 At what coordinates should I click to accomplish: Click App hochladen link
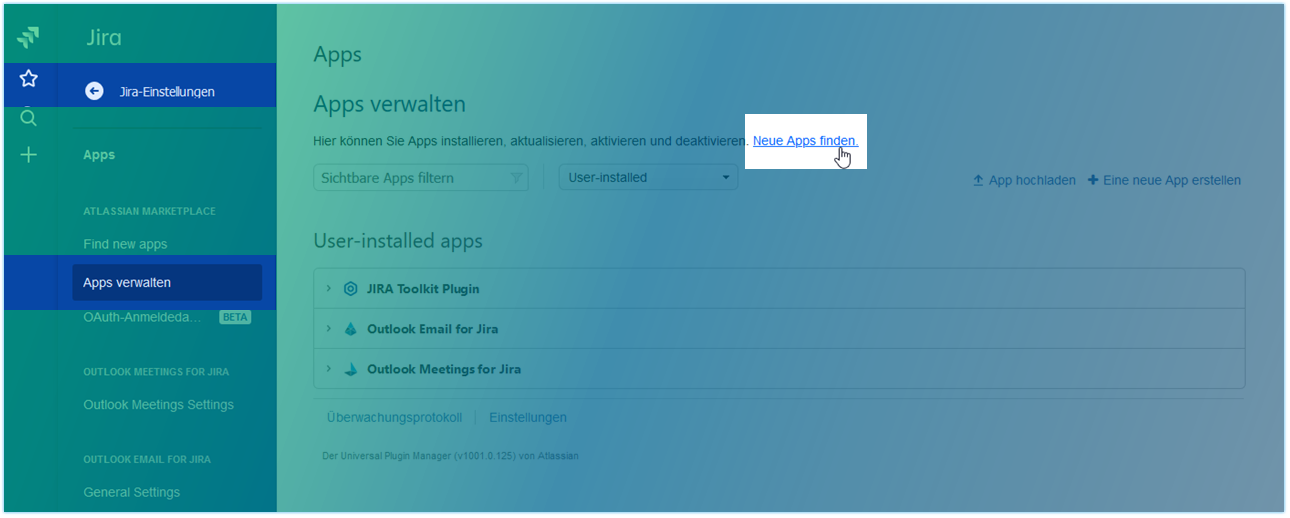(1024, 181)
